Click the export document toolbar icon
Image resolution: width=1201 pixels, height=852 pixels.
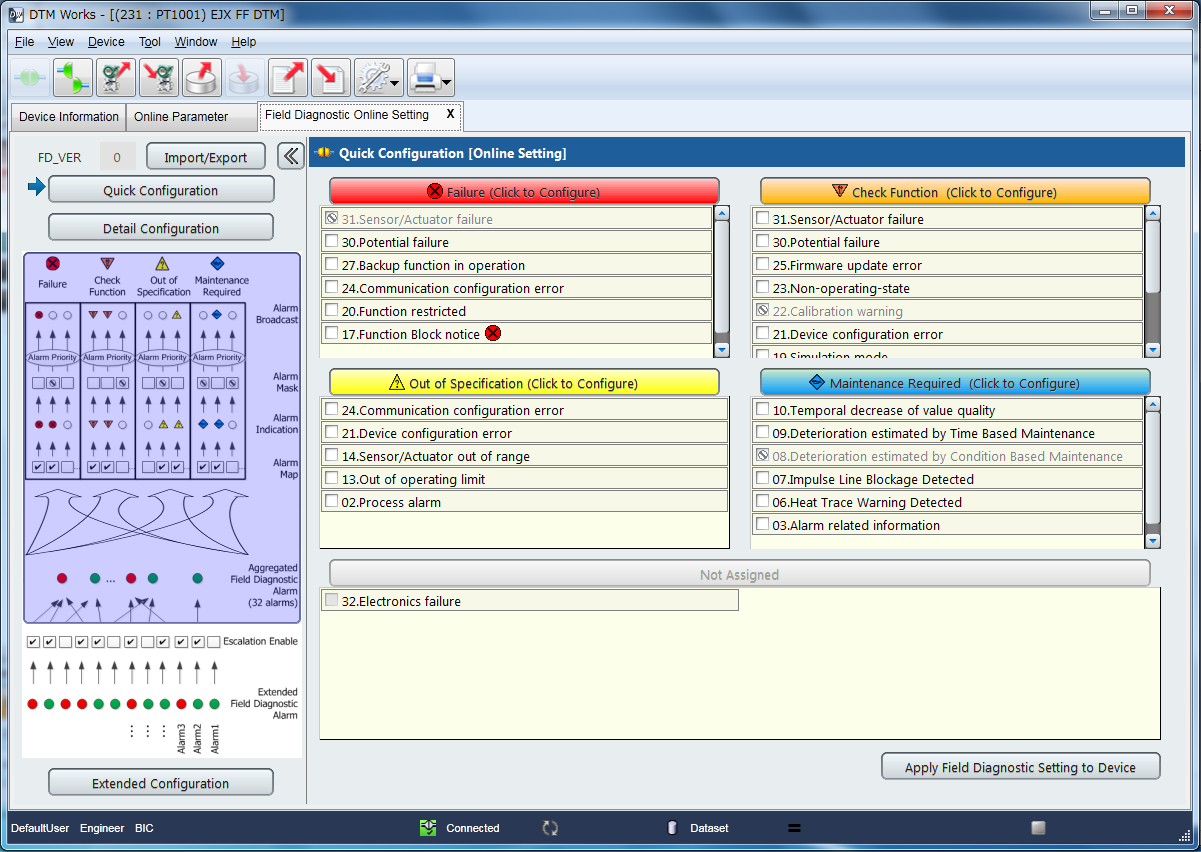tap(288, 77)
